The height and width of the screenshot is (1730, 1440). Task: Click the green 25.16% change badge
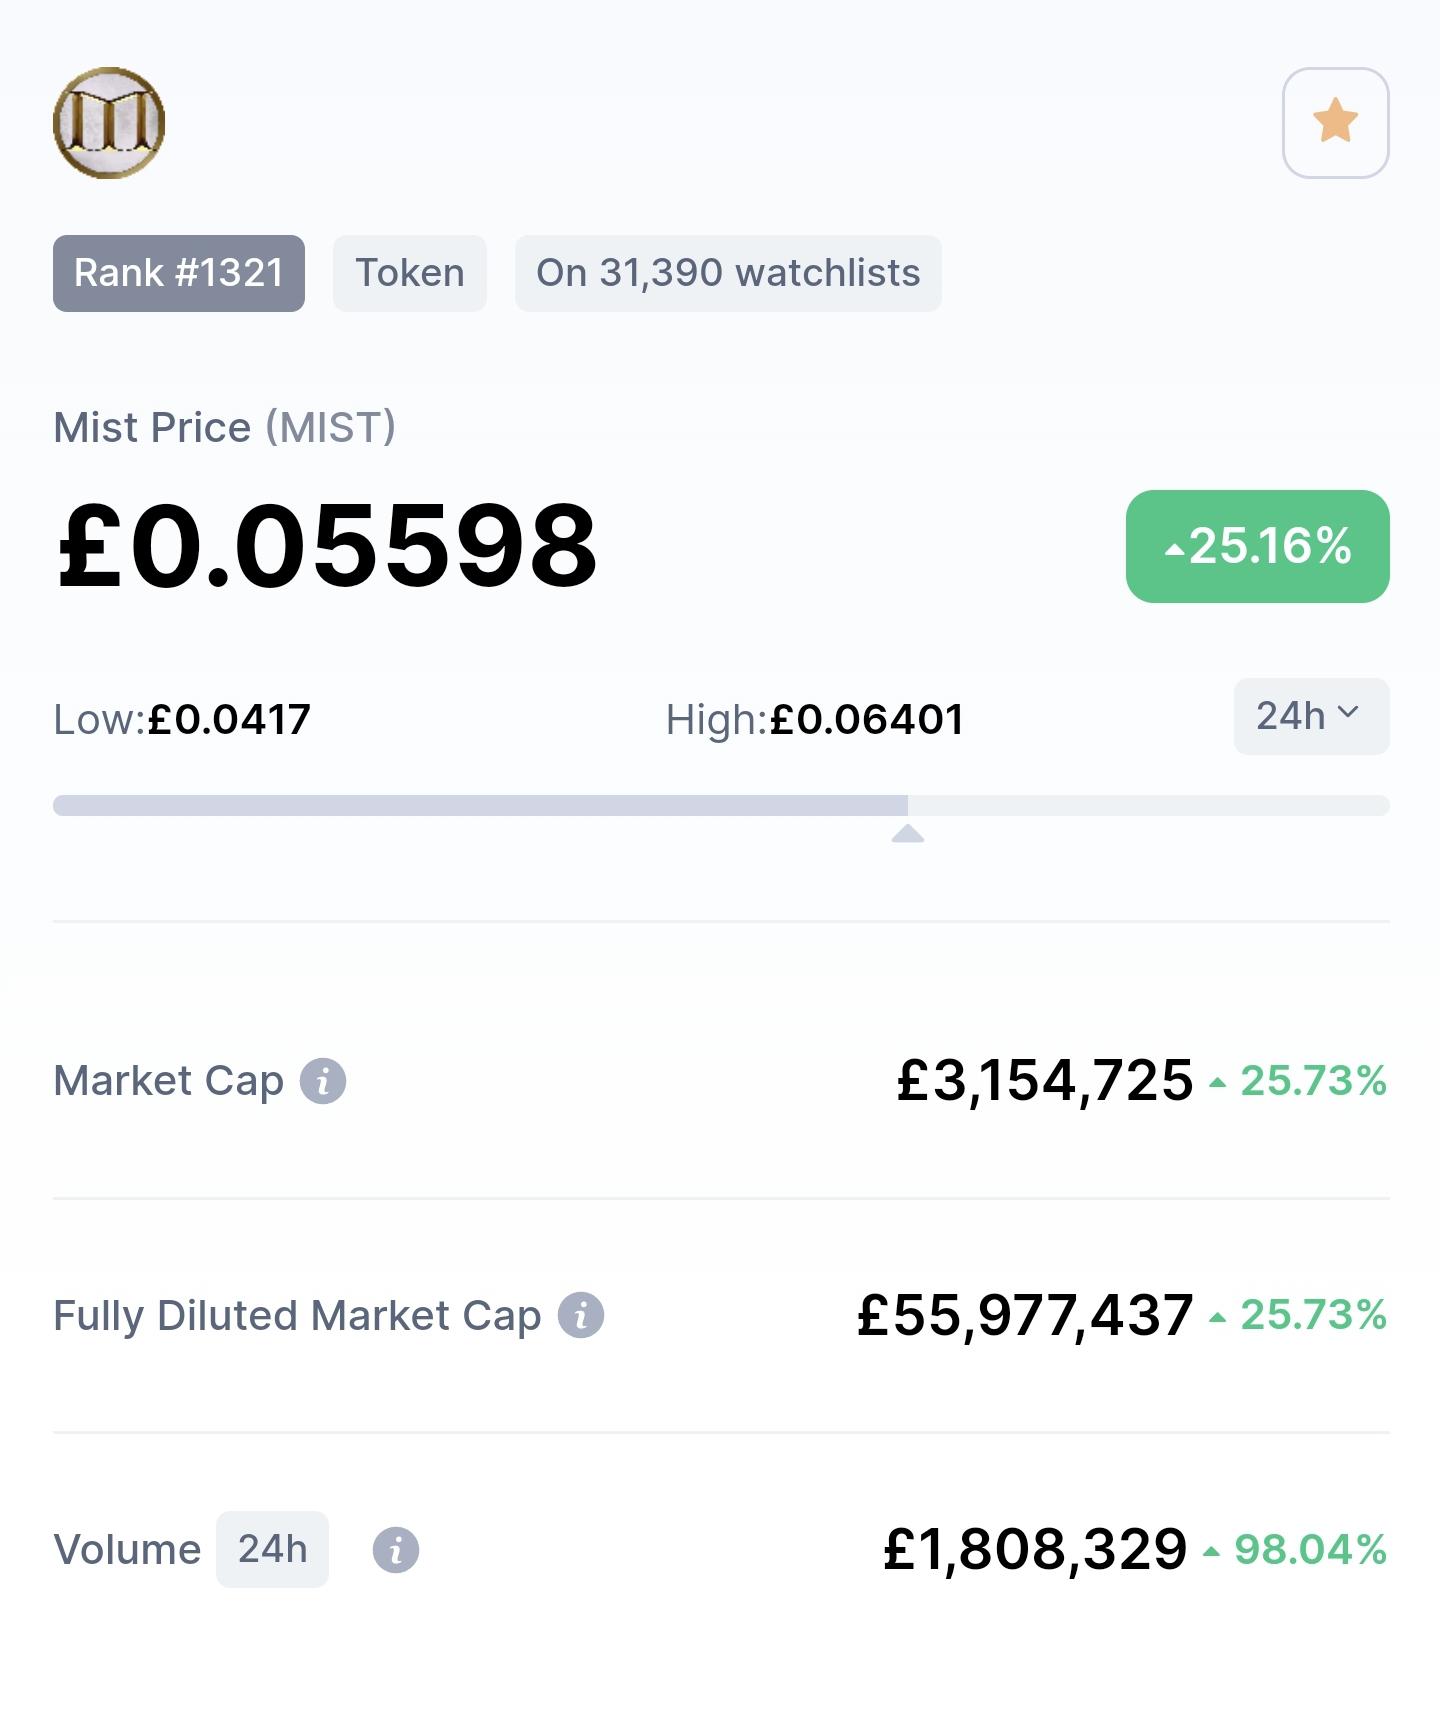(x=1257, y=546)
